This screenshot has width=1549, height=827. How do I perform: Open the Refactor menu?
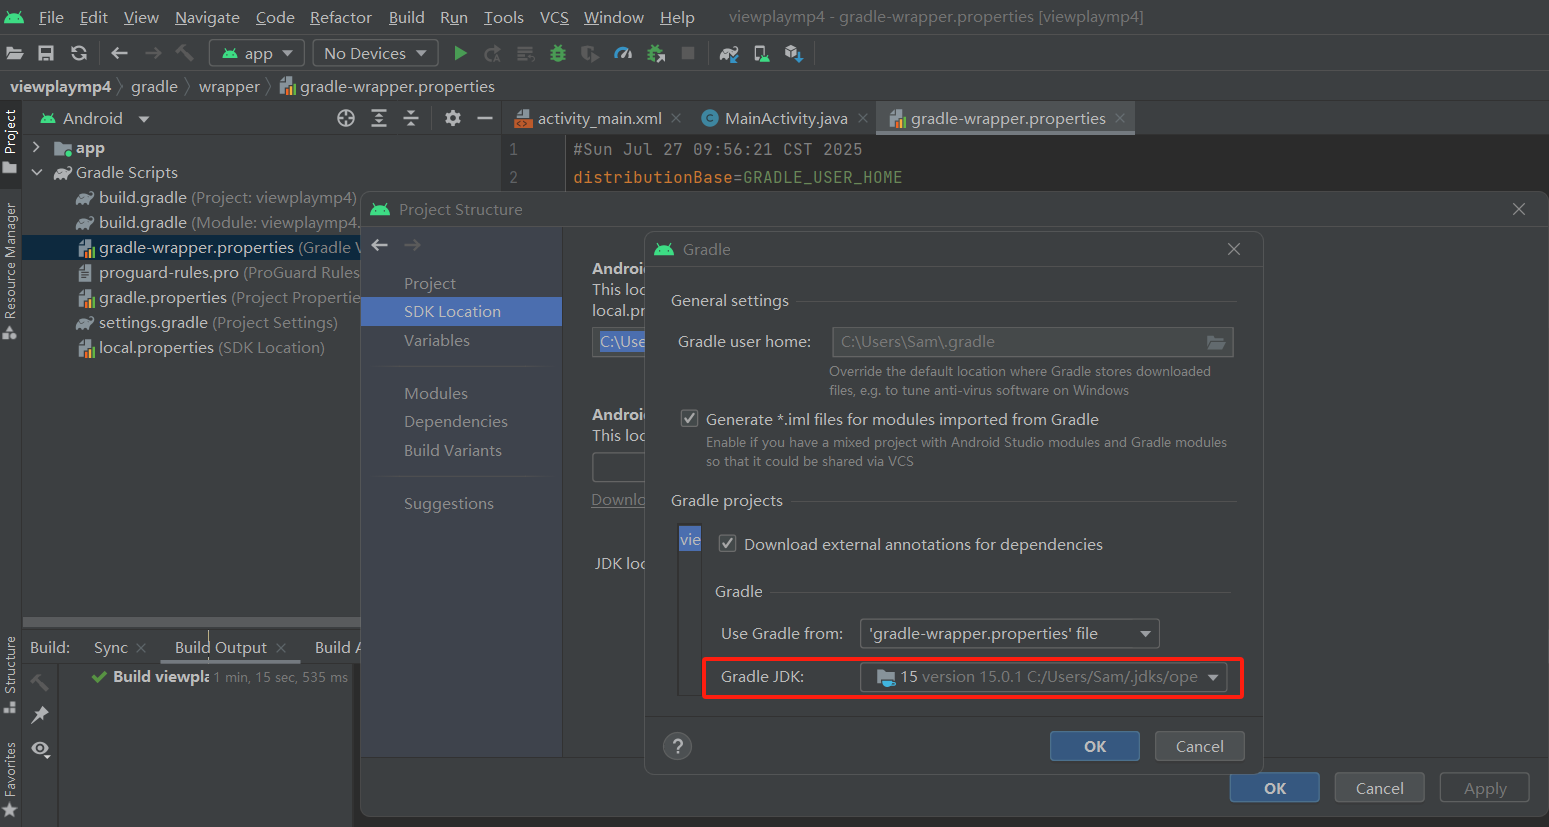point(340,17)
